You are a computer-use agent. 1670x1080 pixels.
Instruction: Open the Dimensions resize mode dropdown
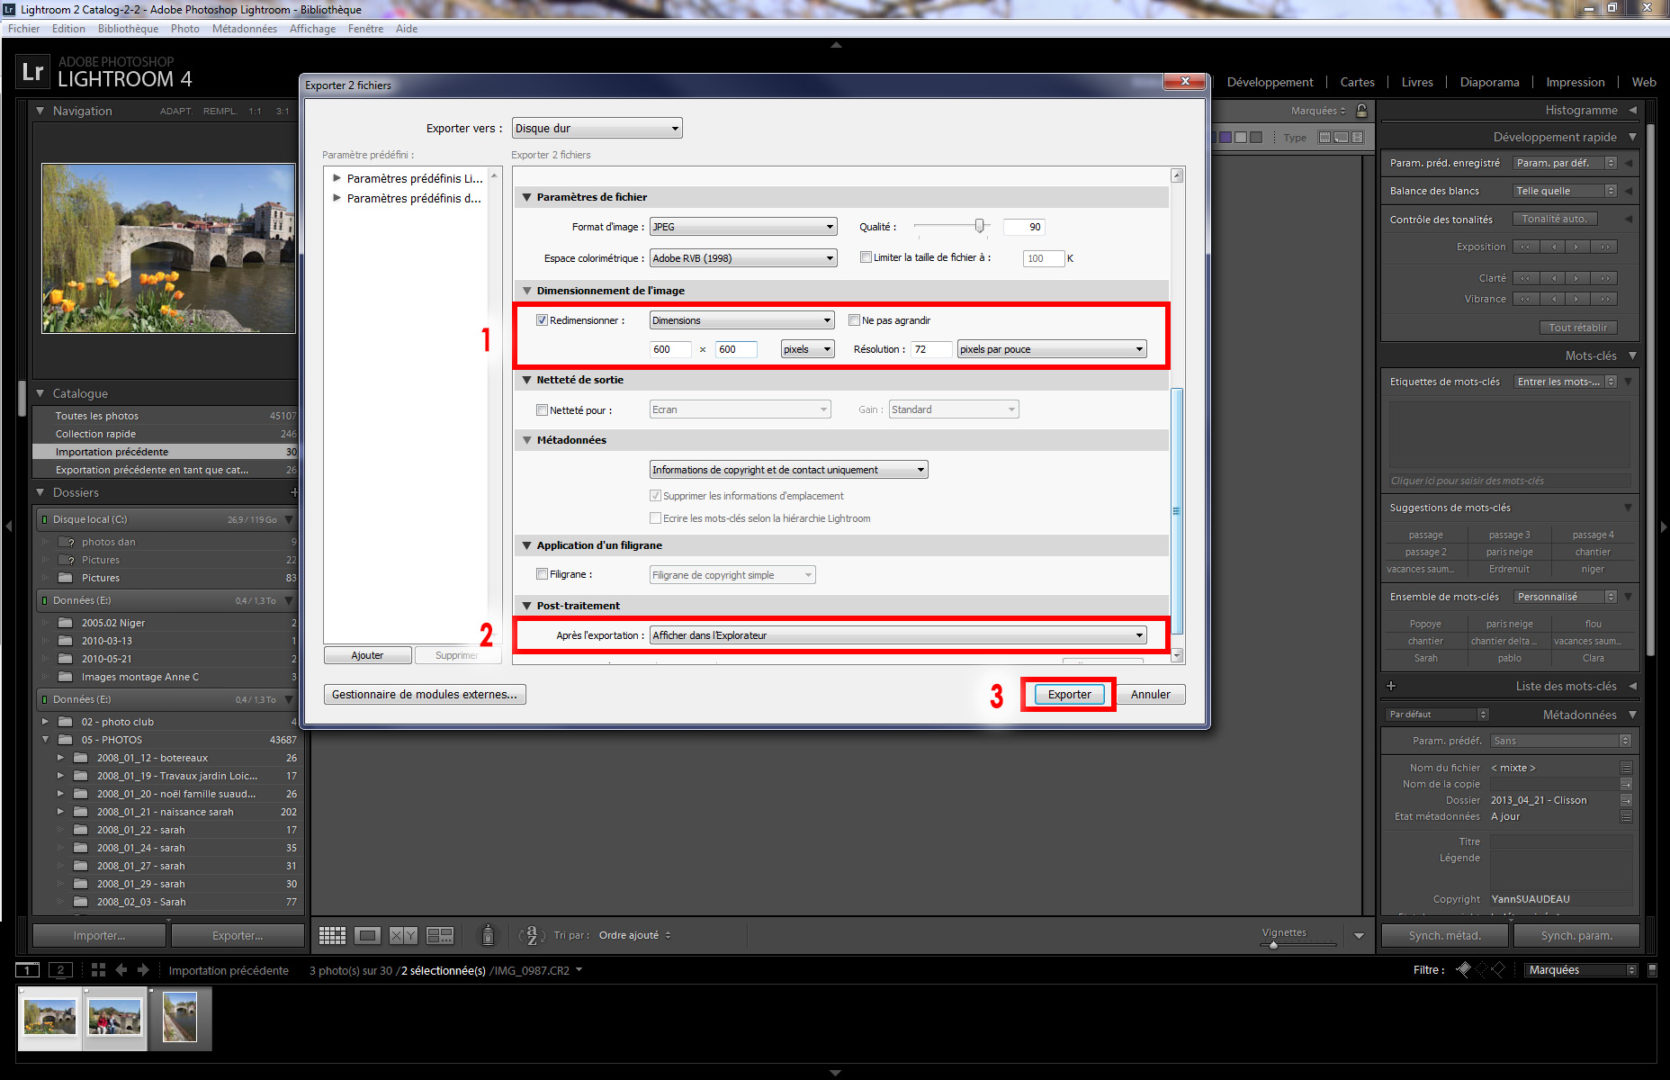[x=741, y=321]
